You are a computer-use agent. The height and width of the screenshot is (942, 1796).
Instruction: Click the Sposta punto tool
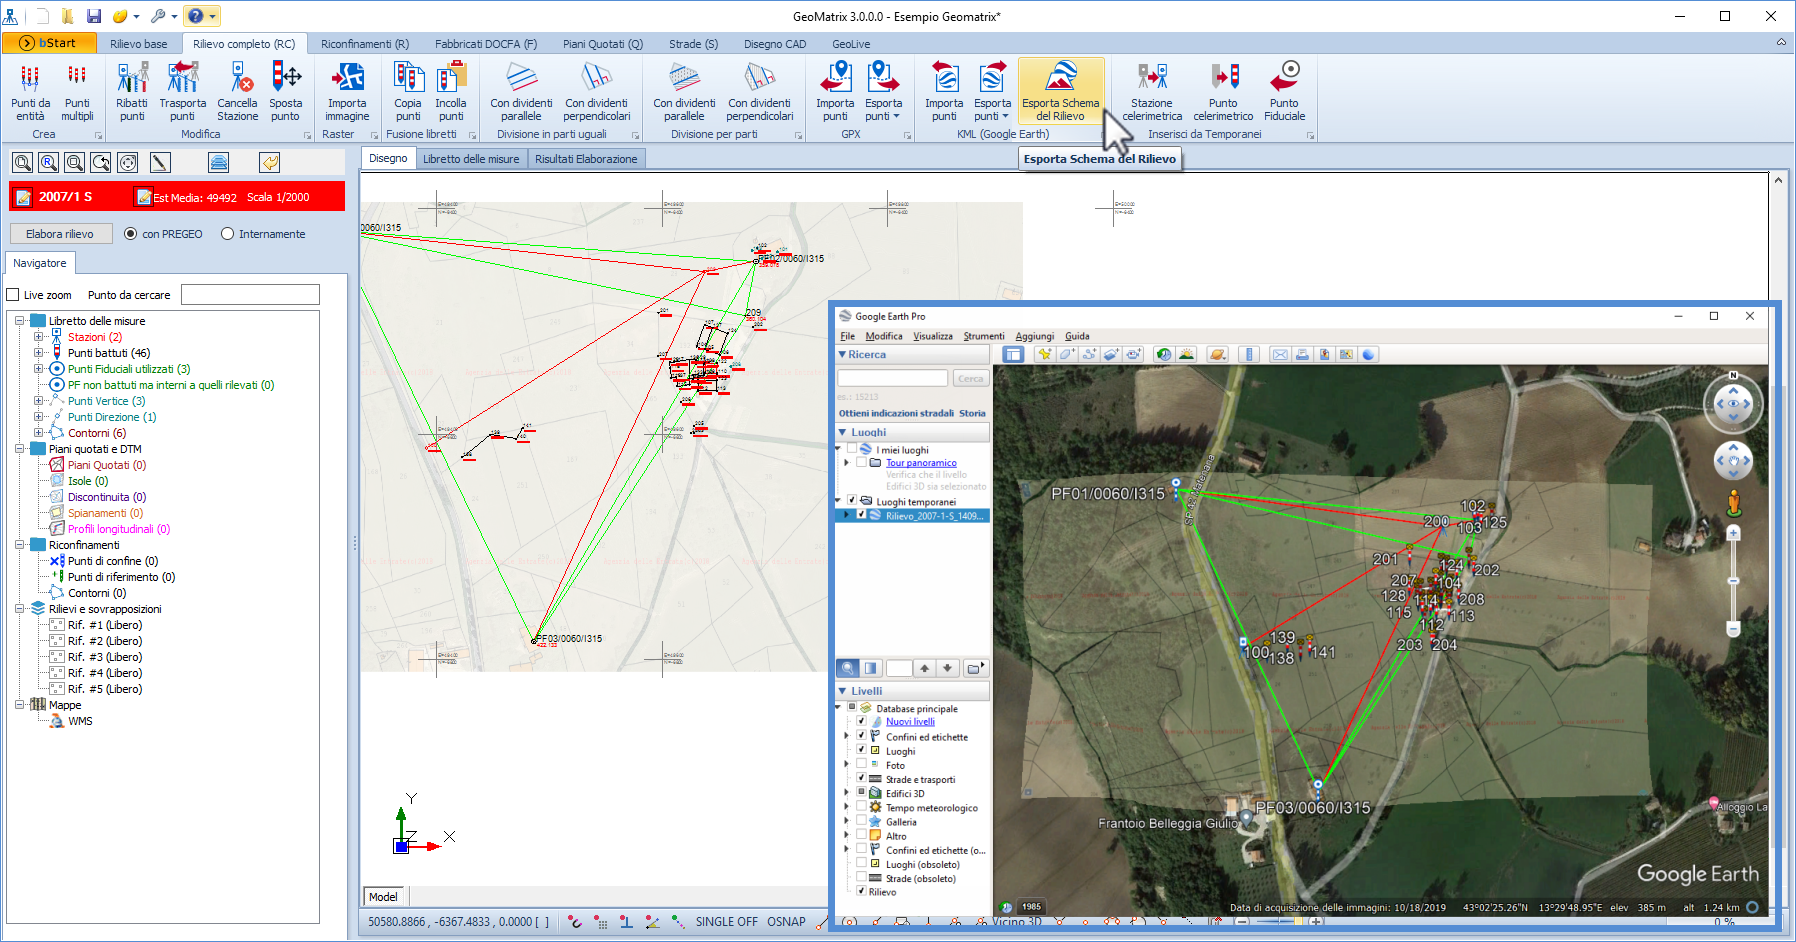tap(286, 92)
